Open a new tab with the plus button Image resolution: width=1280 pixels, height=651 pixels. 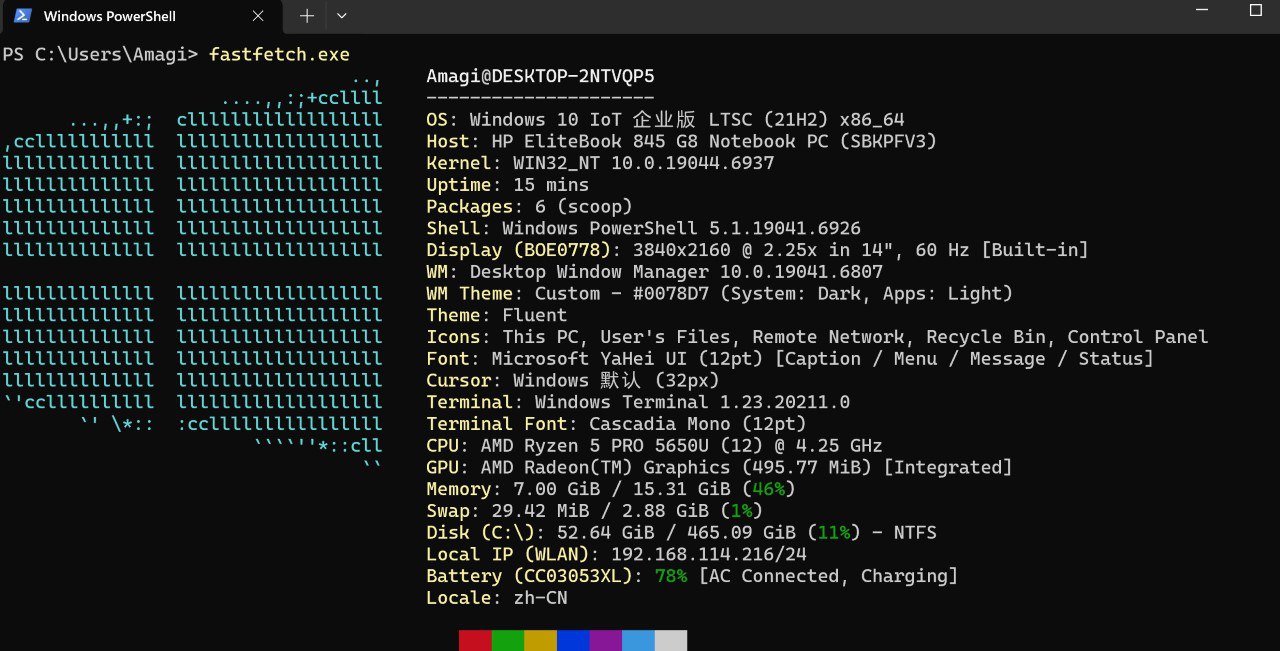pyautogui.click(x=307, y=16)
